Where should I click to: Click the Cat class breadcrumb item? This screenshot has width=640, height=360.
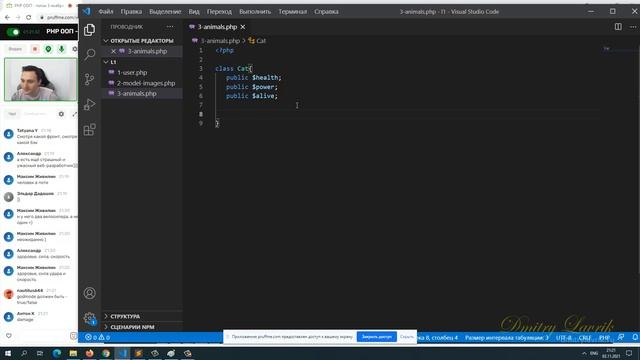click(x=257, y=41)
